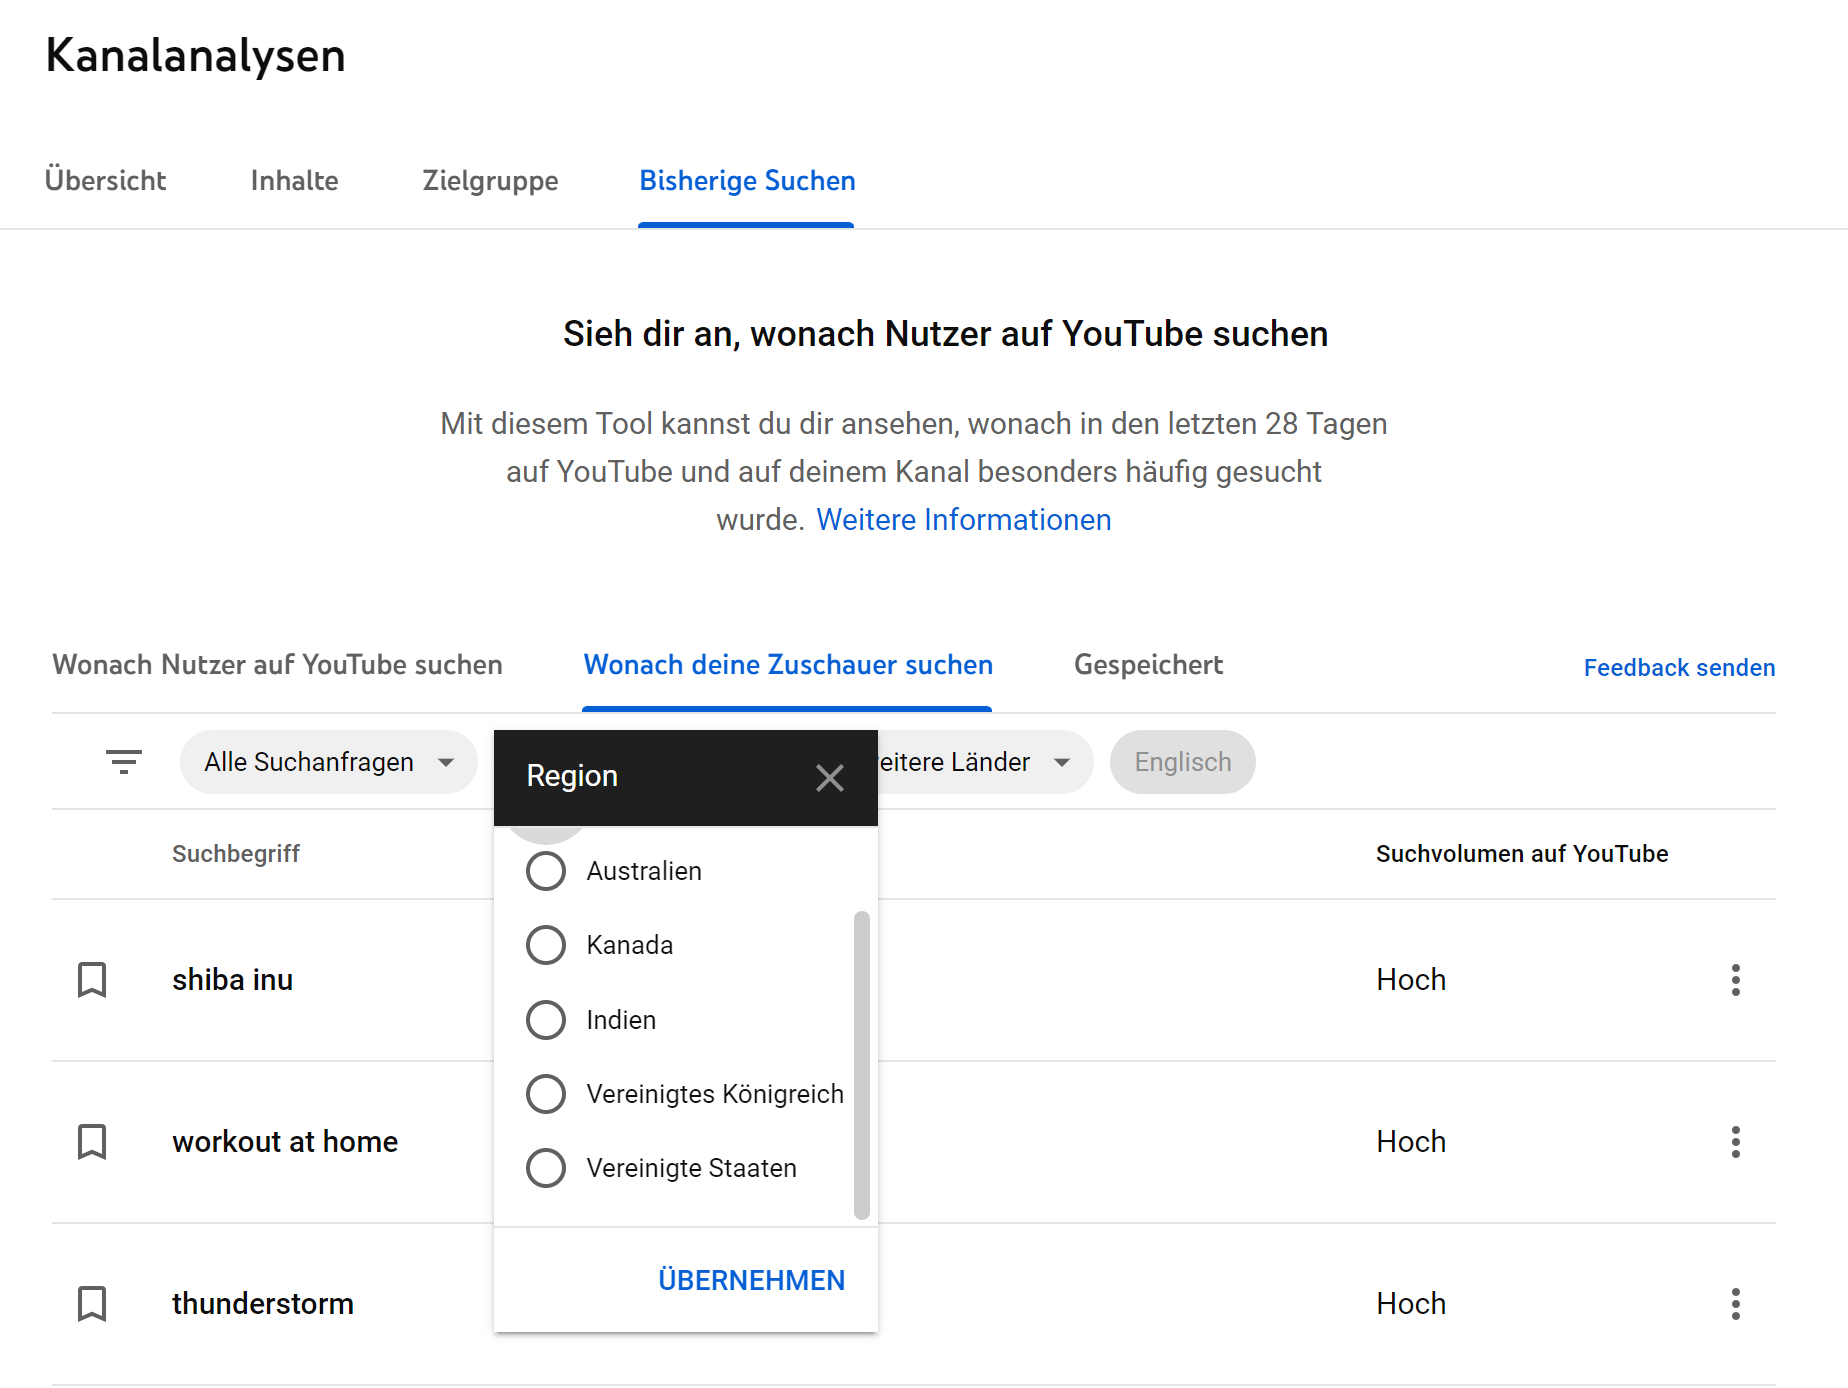Open the Weitere Informationen link
The height and width of the screenshot is (1388, 1848).
click(x=963, y=520)
